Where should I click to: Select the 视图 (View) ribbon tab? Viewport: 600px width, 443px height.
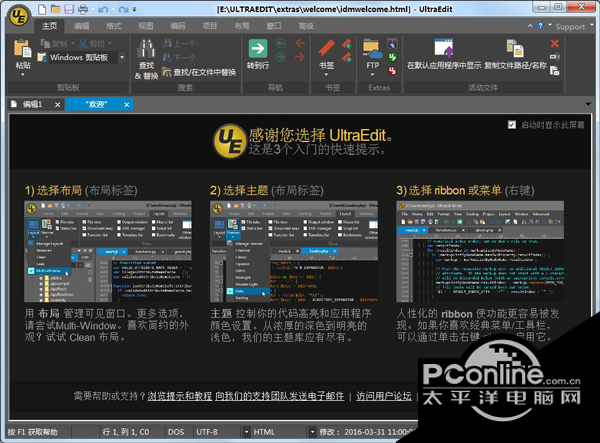[145, 26]
